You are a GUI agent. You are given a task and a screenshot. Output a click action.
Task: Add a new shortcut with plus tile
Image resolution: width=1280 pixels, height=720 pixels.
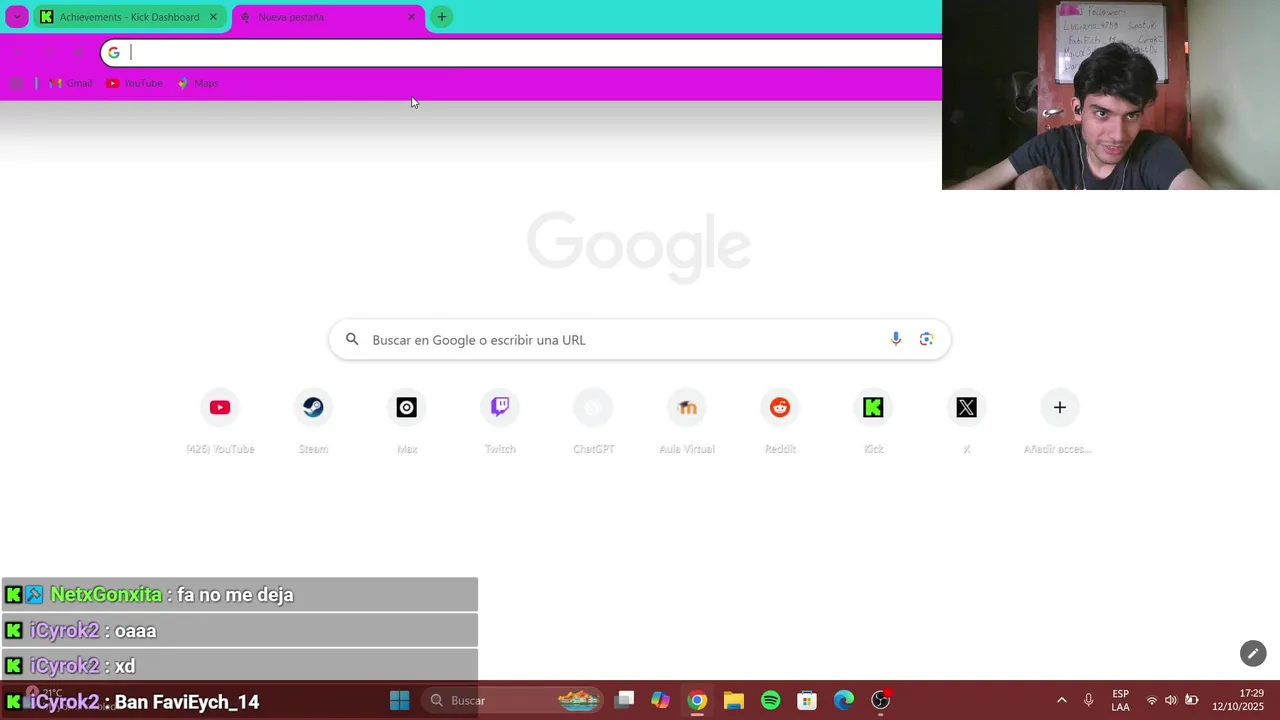tap(1060, 407)
